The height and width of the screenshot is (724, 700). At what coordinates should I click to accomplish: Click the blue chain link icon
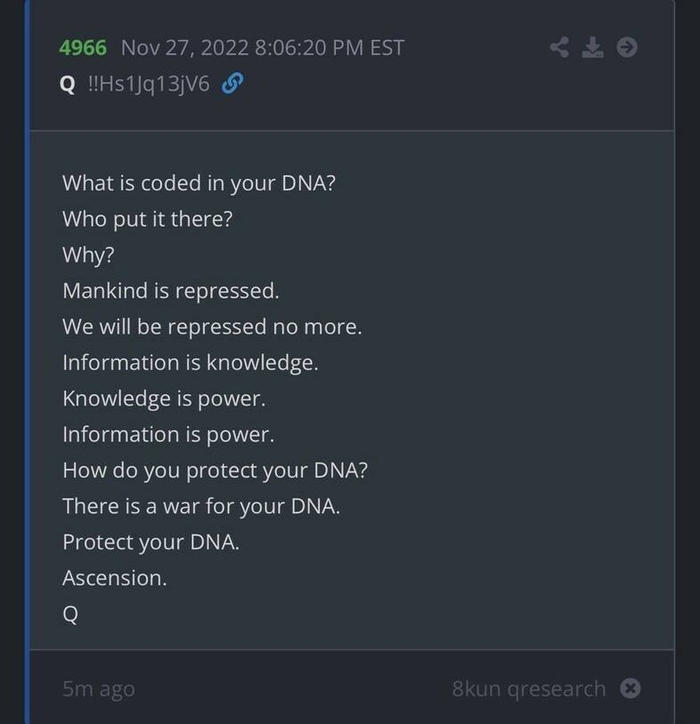(232, 84)
